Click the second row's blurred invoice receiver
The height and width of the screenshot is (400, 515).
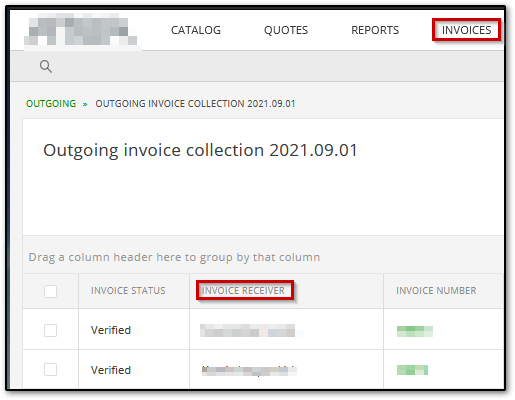(x=249, y=371)
